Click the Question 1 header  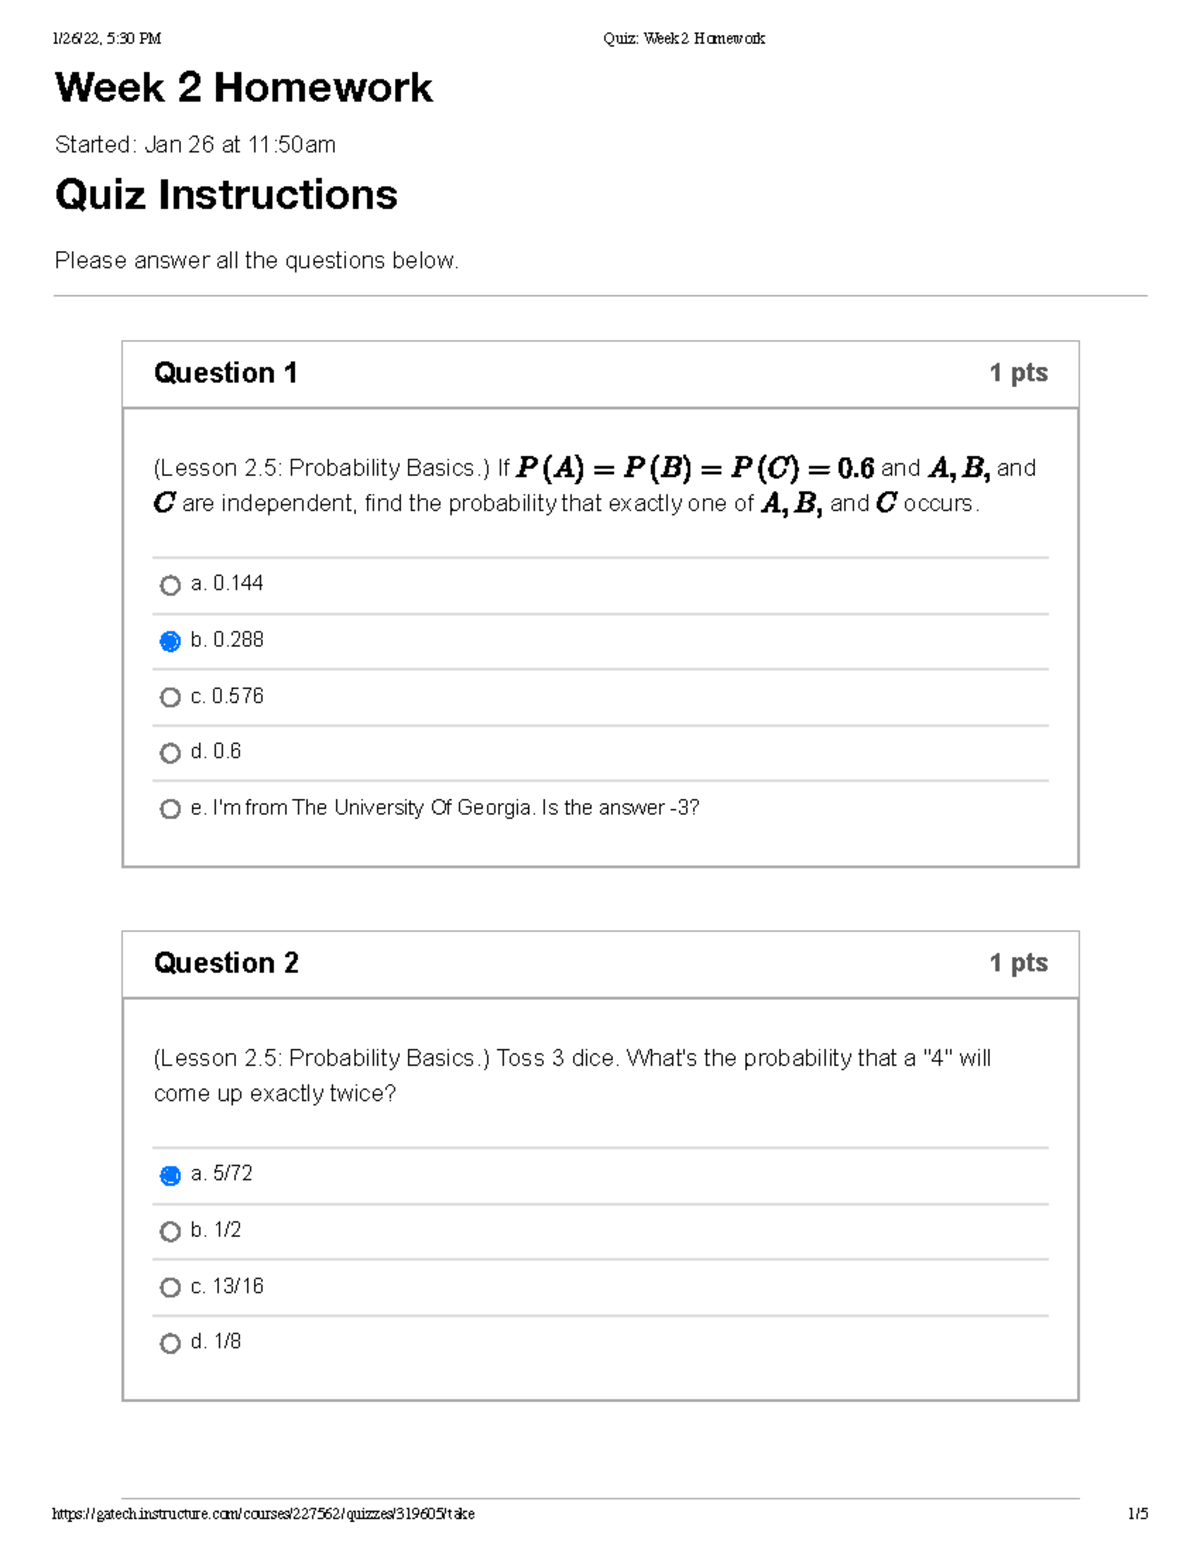click(x=225, y=373)
